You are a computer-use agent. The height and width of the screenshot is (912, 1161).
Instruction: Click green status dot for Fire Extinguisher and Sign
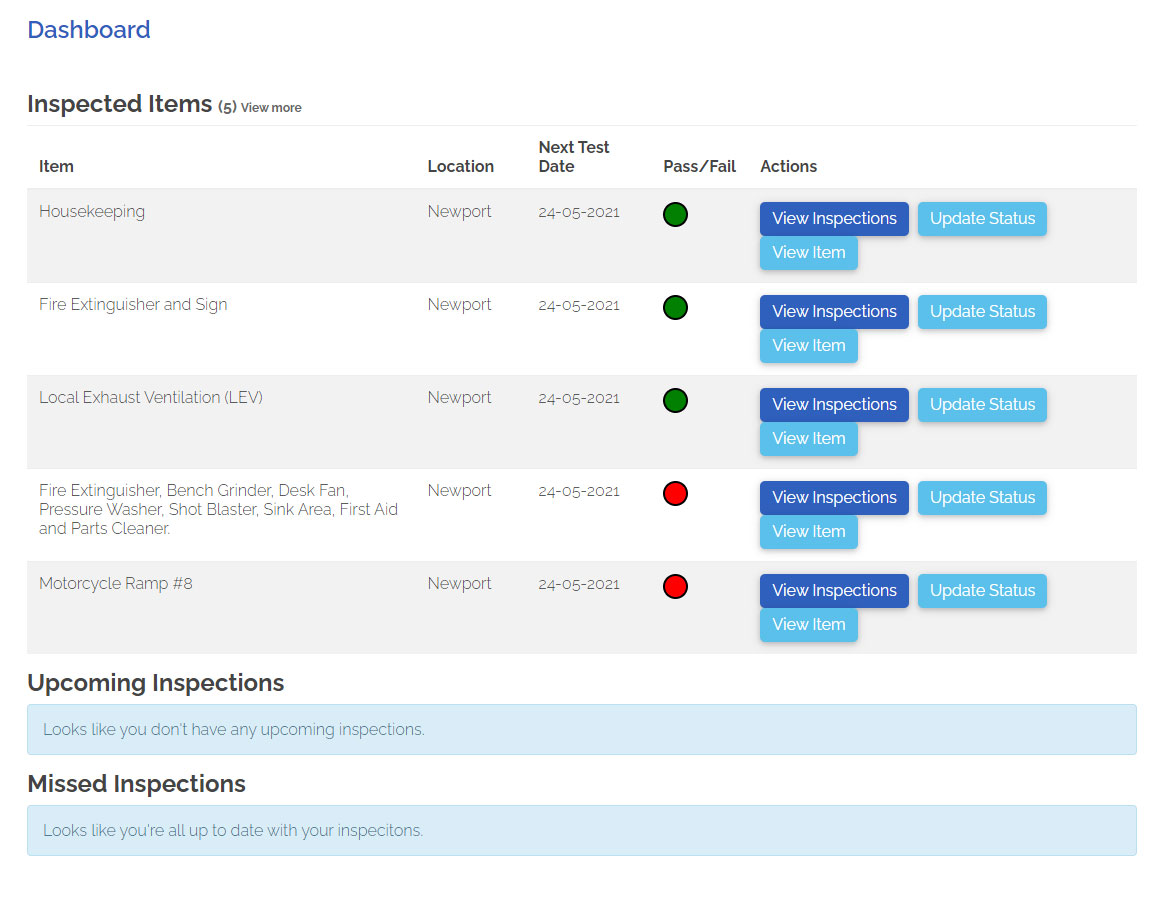(x=675, y=307)
